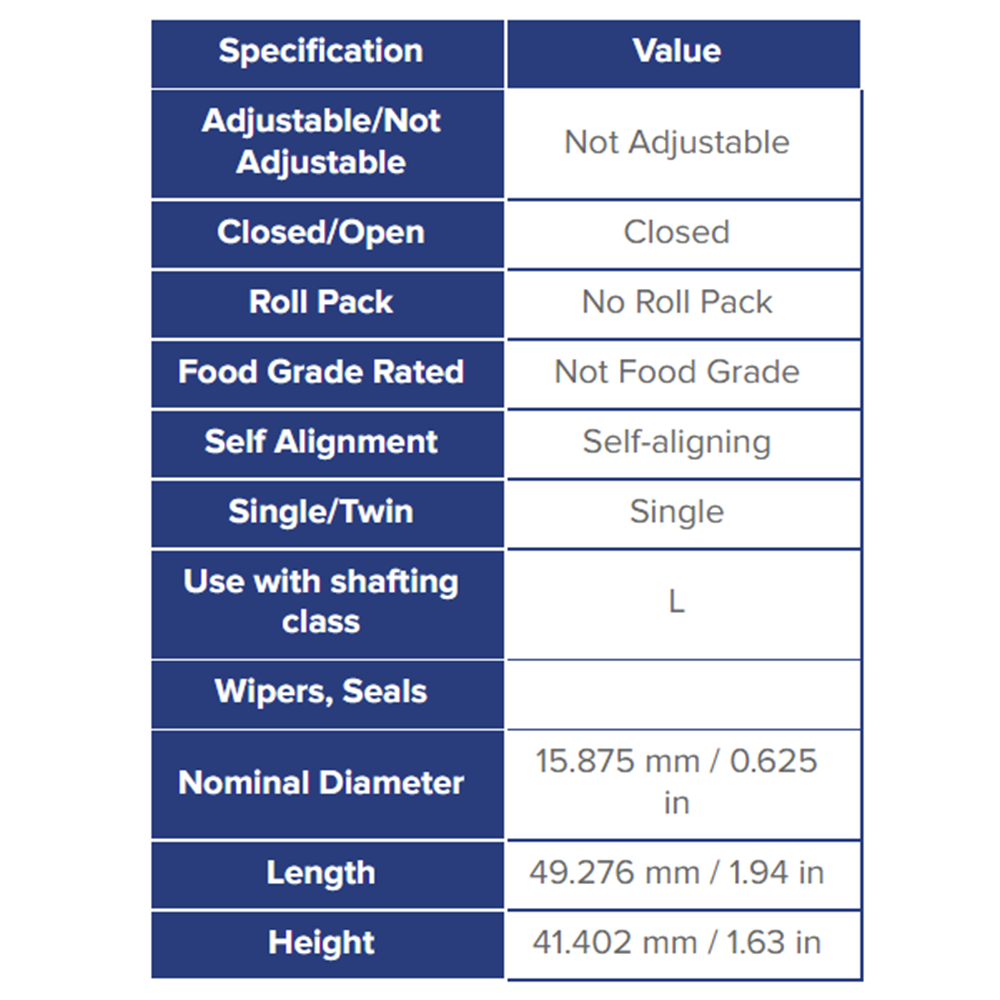The width and height of the screenshot is (1000, 1000).
Task: Select the Self Alignment label cell
Action: coord(327,444)
